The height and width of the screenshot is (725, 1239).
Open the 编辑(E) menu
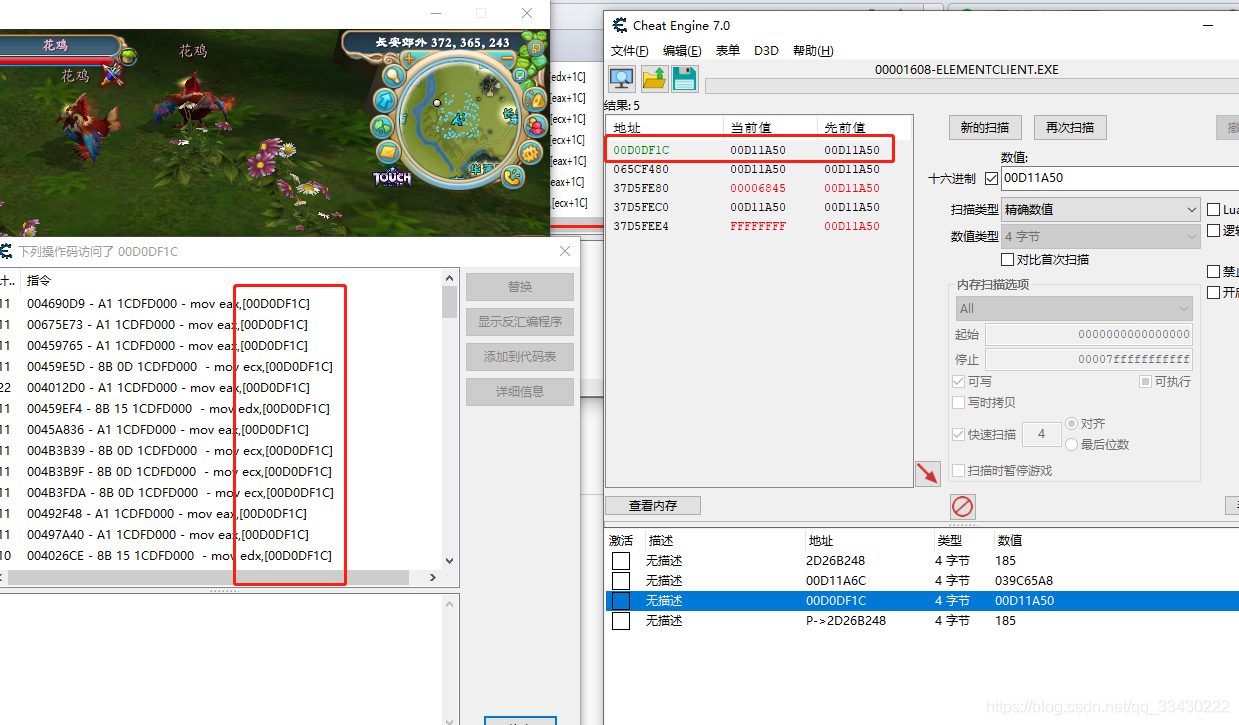[x=681, y=51]
